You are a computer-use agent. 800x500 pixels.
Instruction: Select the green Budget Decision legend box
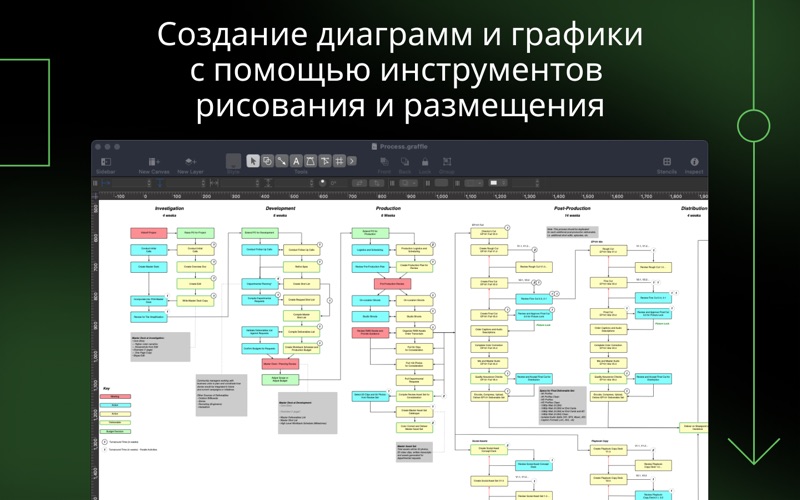coord(115,431)
